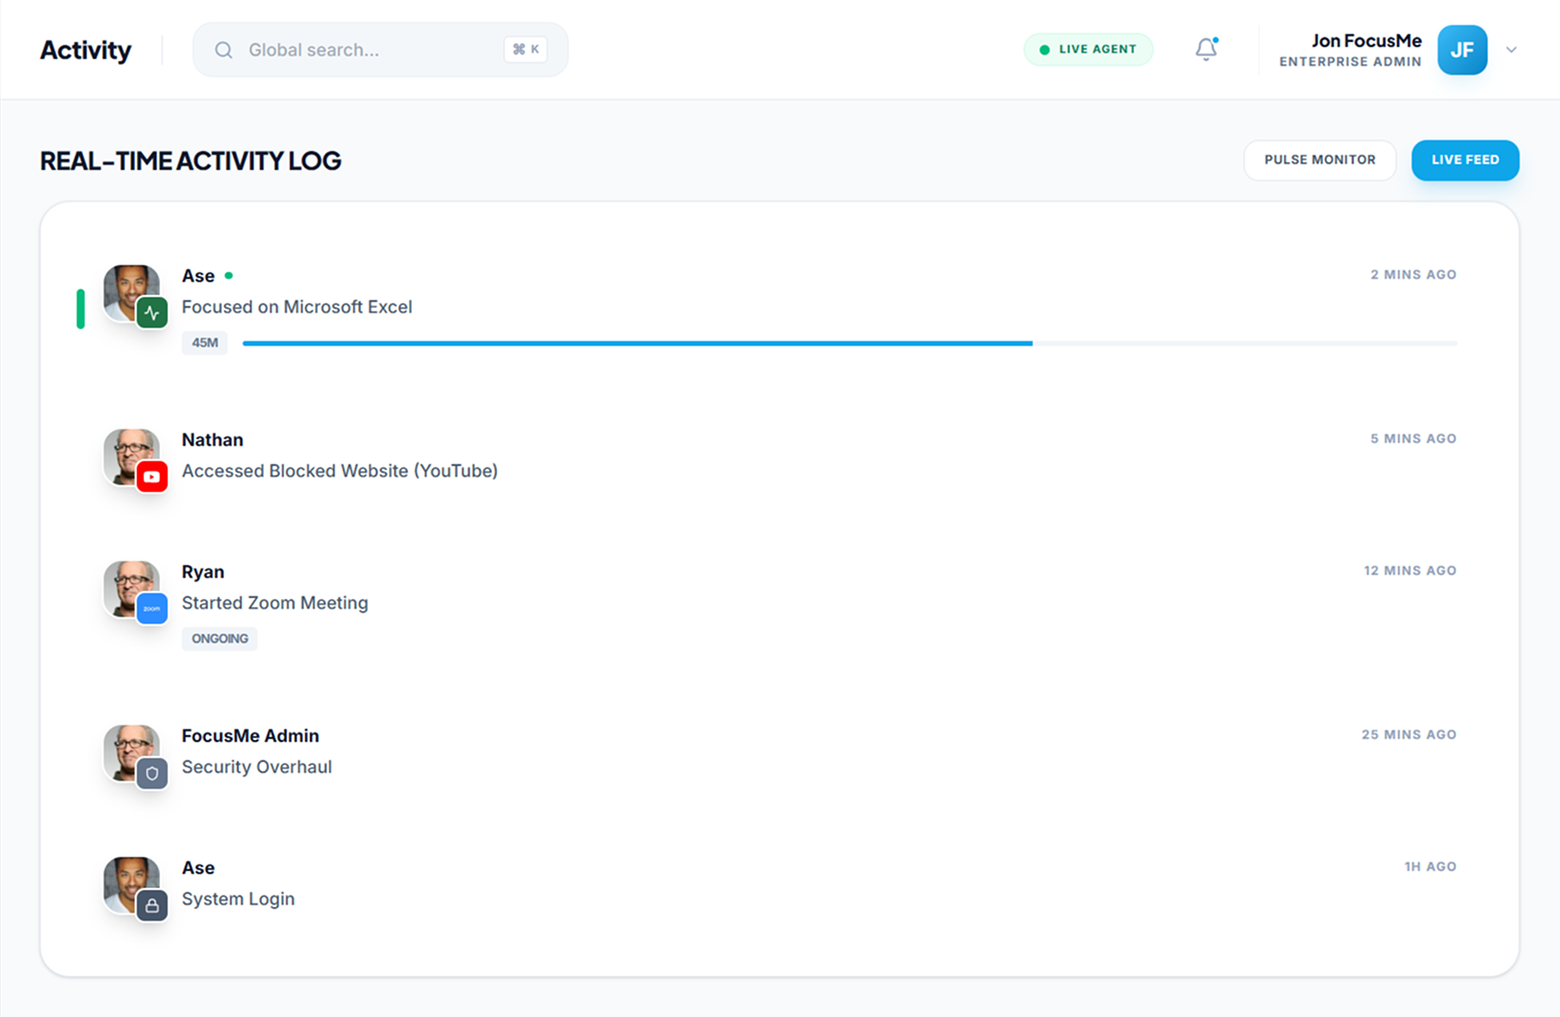Click the blue Zoom badge on Ryan
Screen dimensions: 1560x1017
pyautogui.click(x=152, y=609)
